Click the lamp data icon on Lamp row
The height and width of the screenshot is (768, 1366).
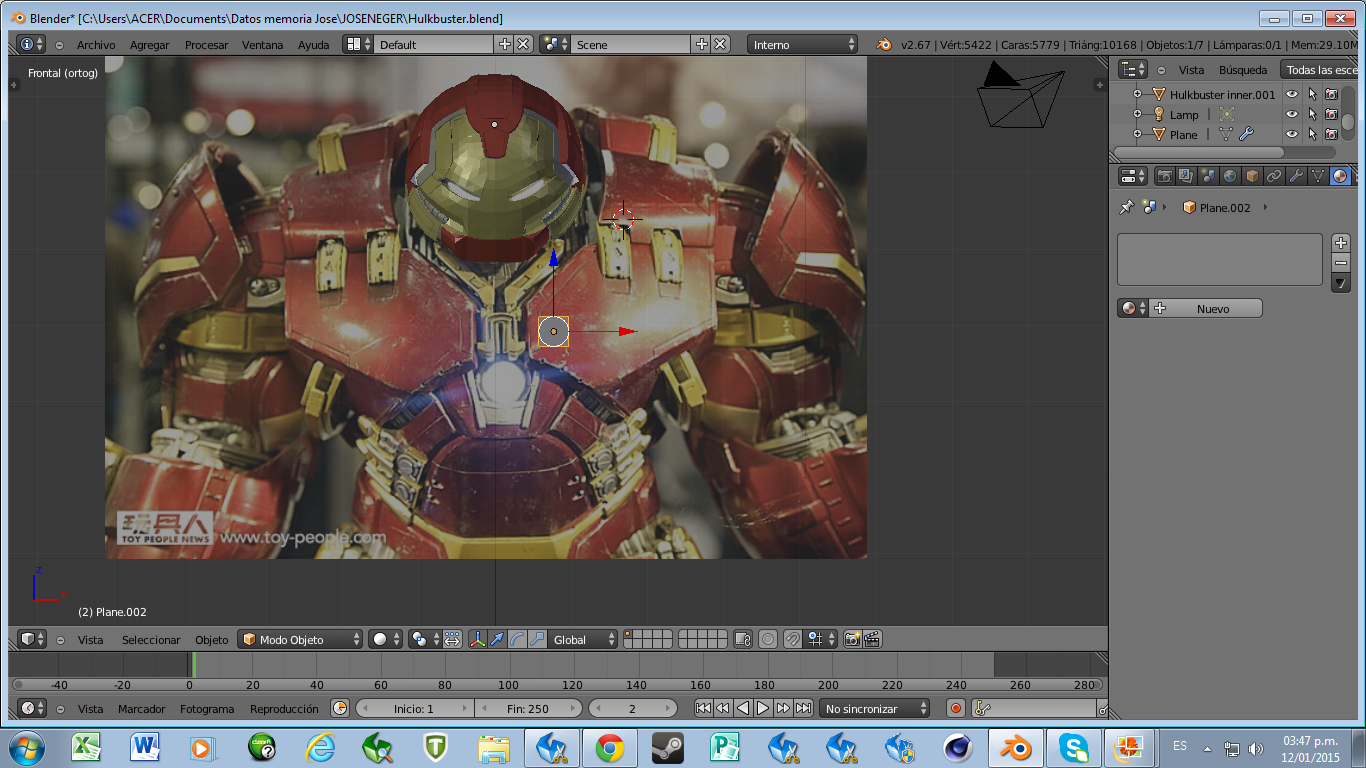[1227, 114]
